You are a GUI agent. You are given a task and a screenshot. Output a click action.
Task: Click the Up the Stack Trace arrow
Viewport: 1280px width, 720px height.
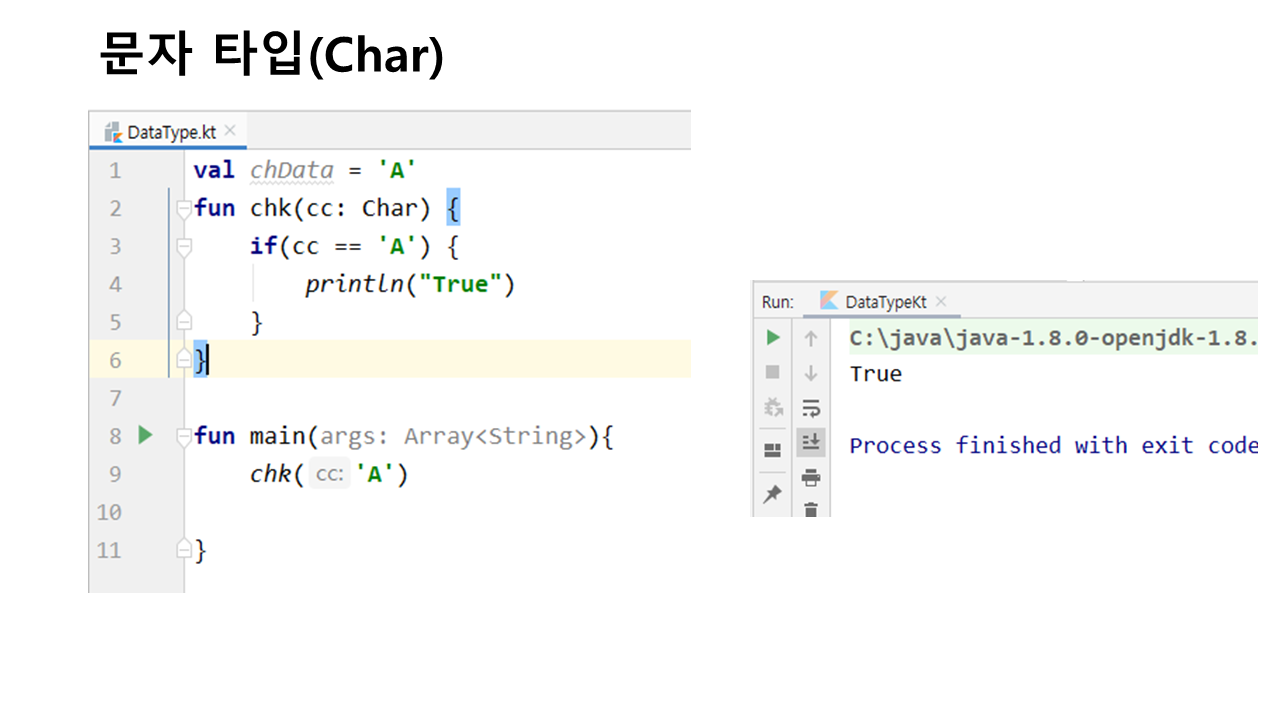tap(811, 338)
